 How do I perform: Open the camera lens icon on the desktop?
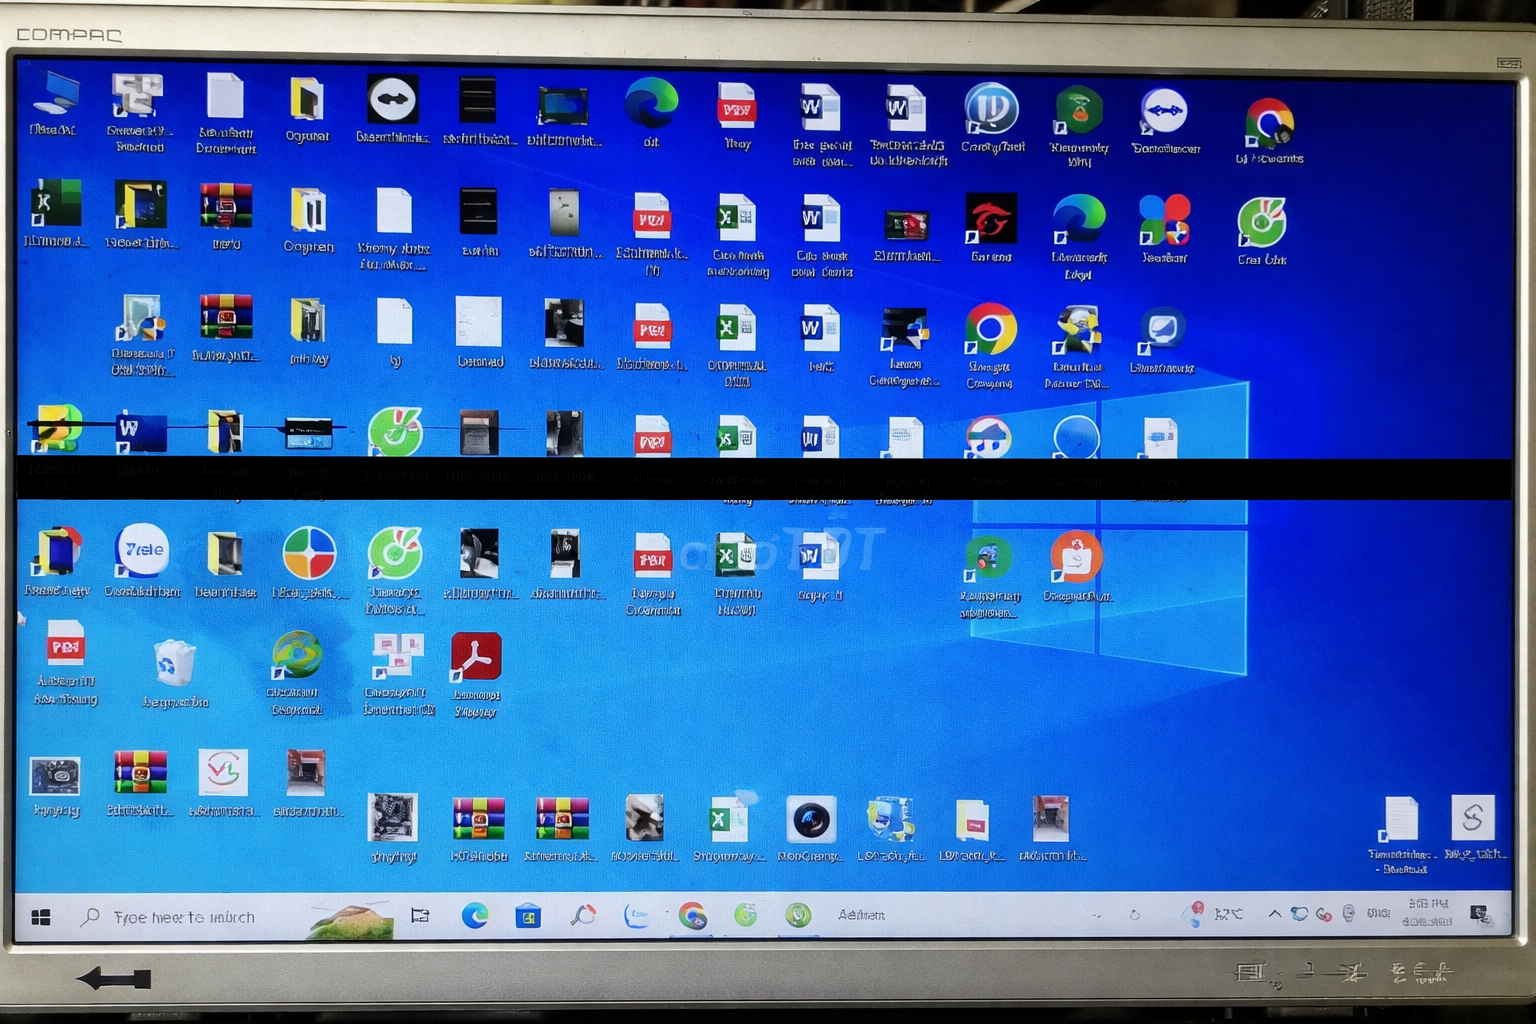coord(811,821)
